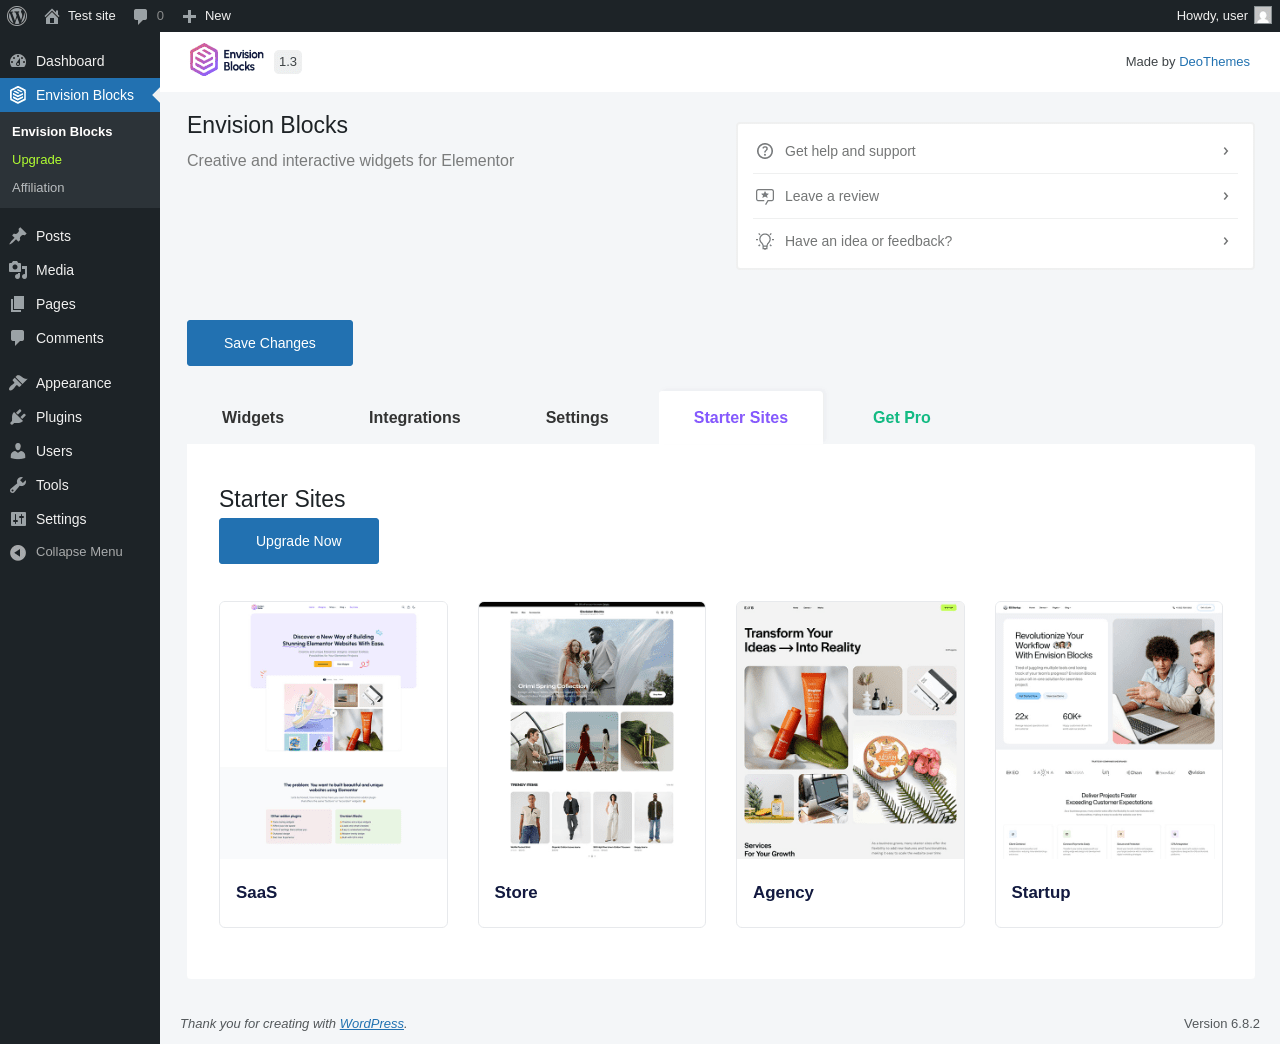Open the DeoThemes link
The width and height of the screenshot is (1280, 1044).
click(x=1214, y=62)
